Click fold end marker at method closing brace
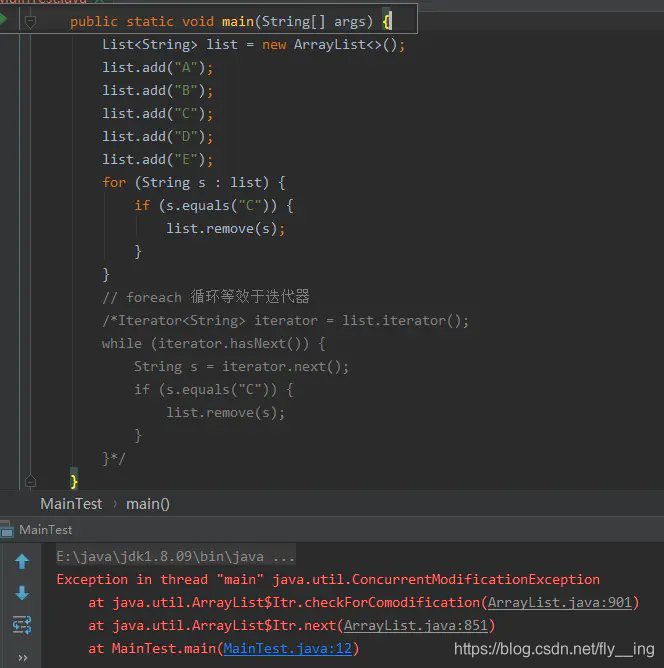Image resolution: width=664 pixels, height=668 pixels. 30,481
